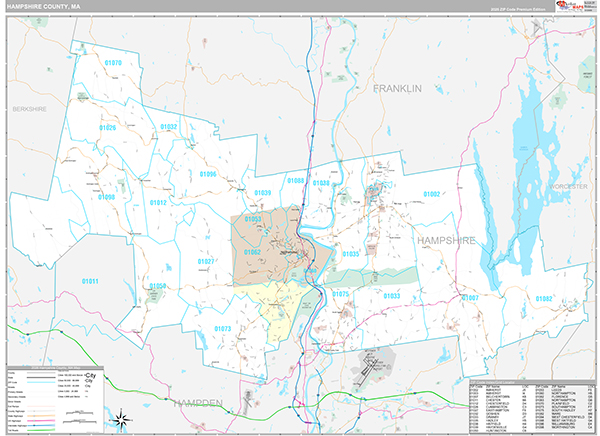The width and height of the screenshot is (600, 436).
Task: Open the ZIP code index table
Action: click(x=532, y=407)
